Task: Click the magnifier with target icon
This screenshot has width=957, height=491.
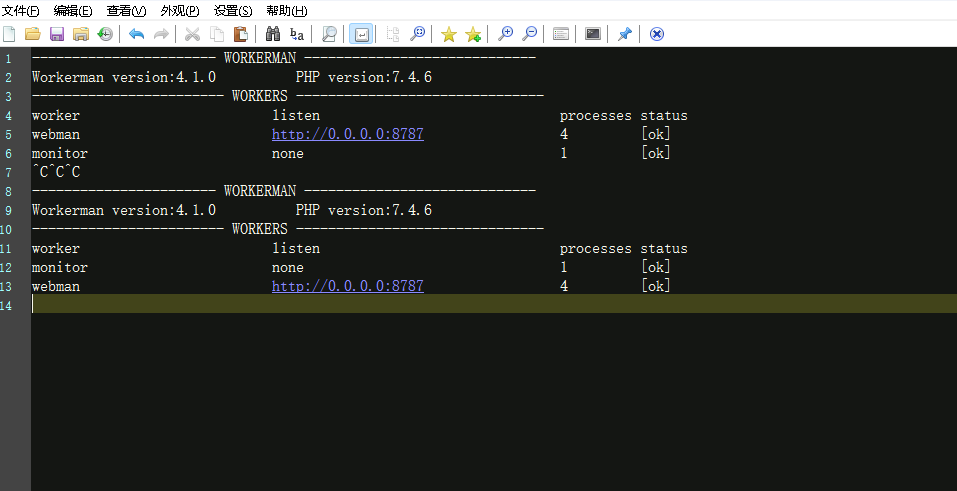Action: click(x=417, y=34)
